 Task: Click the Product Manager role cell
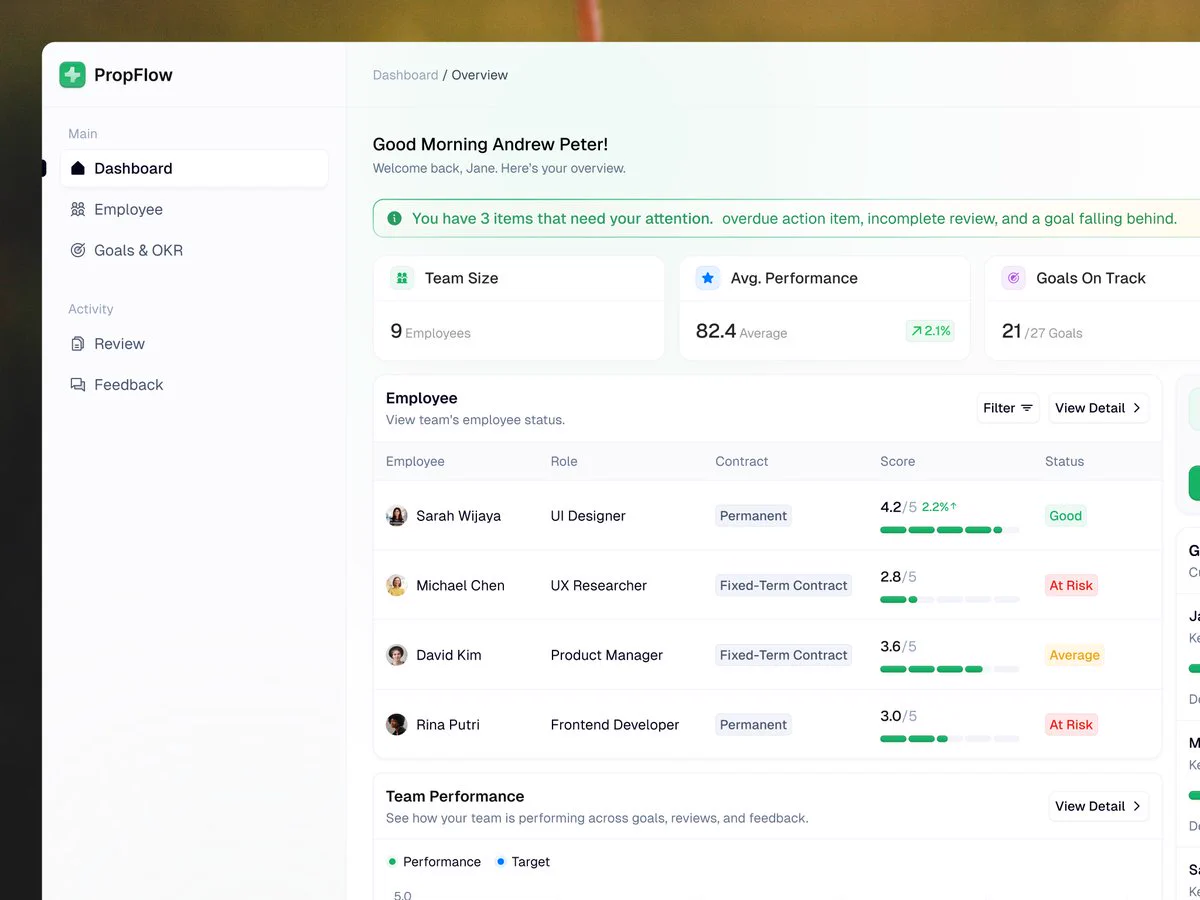point(607,655)
